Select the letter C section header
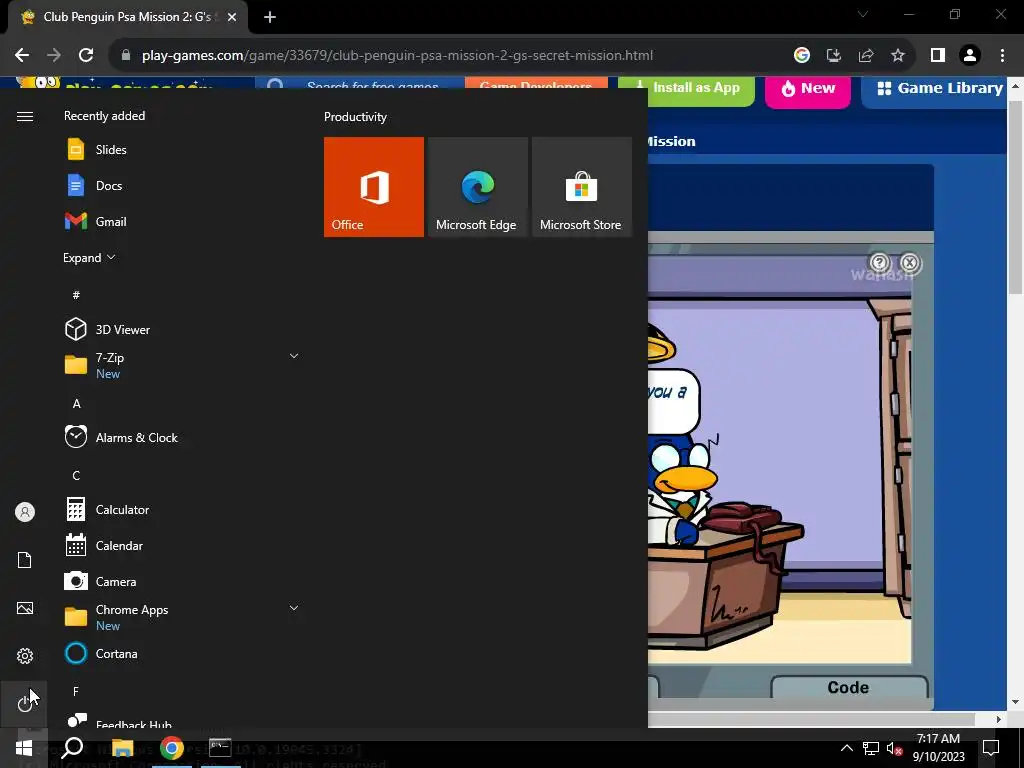The height and width of the screenshot is (768, 1024). pyautogui.click(x=76, y=475)
